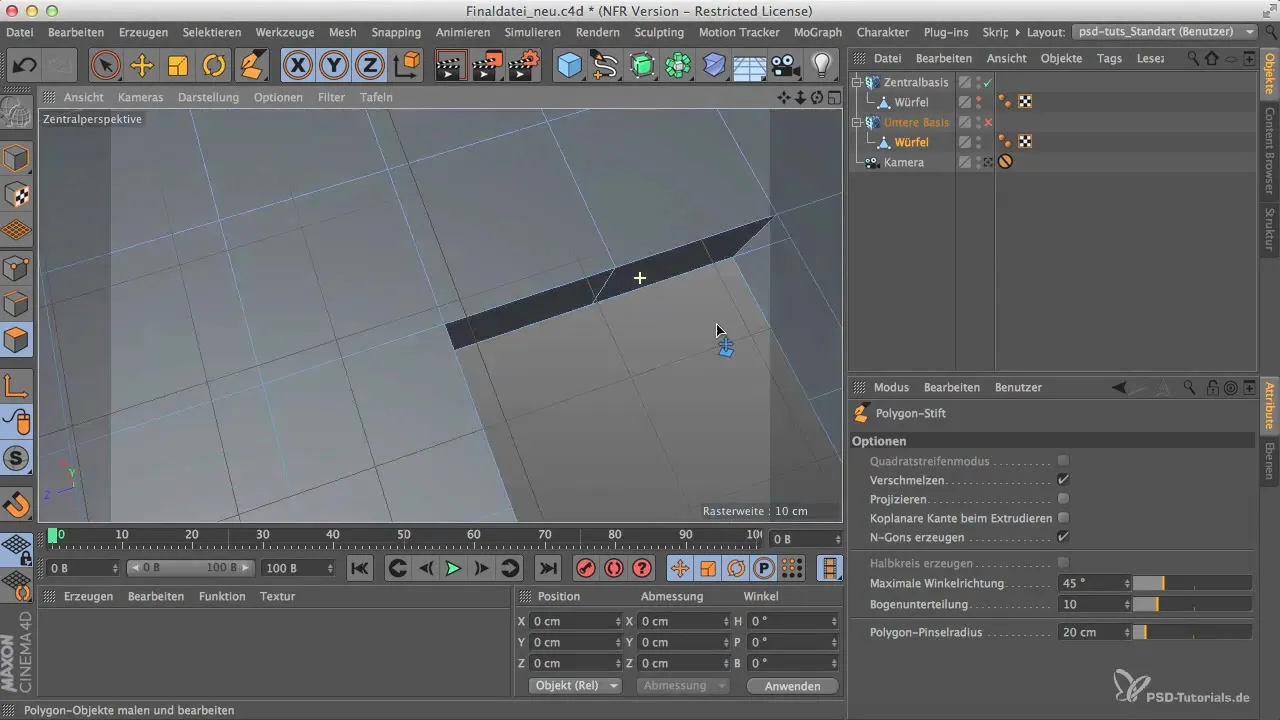This screenshot has width=1280, height=720.
Task: Uncheck the Verschmelzen checkbox
Action: point(1064,480)
